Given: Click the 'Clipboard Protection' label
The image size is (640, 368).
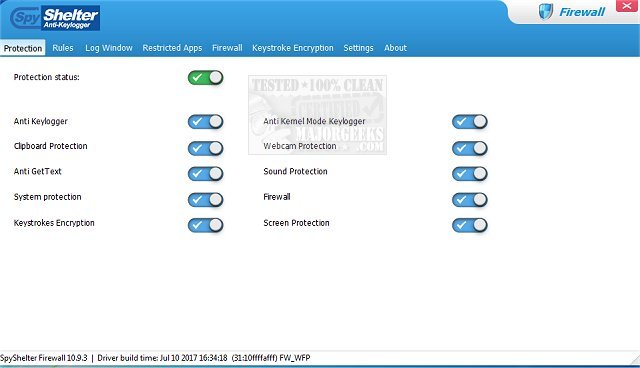Looking at the screenshot, I should pos(51,146).
